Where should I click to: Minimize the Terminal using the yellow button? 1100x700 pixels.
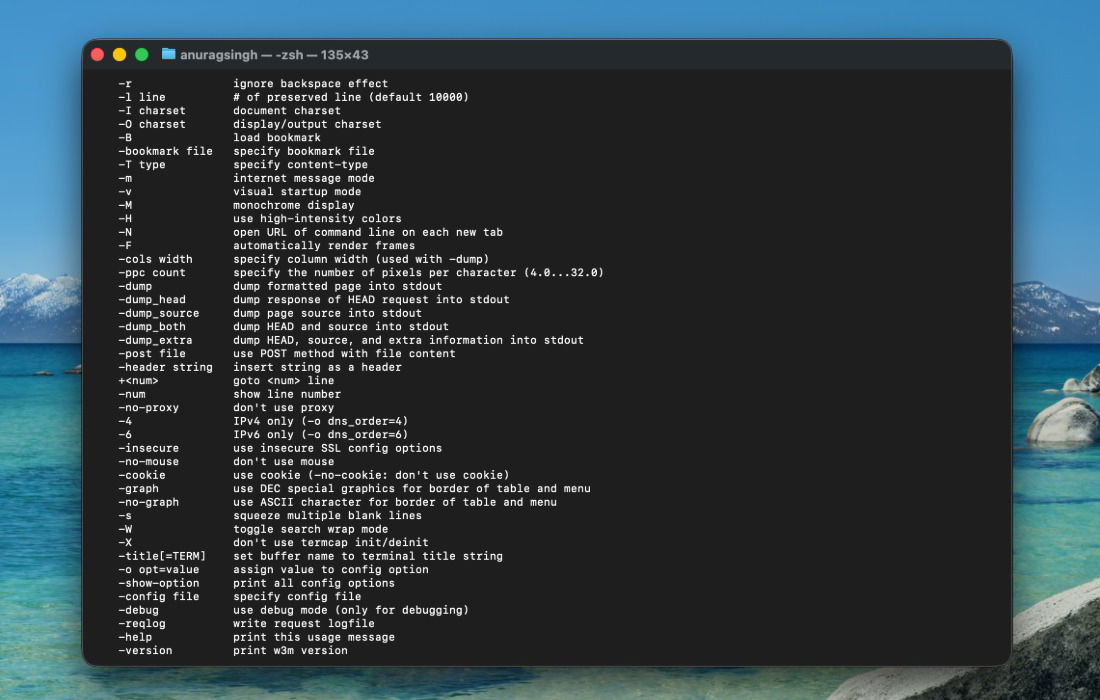point(120,54)
